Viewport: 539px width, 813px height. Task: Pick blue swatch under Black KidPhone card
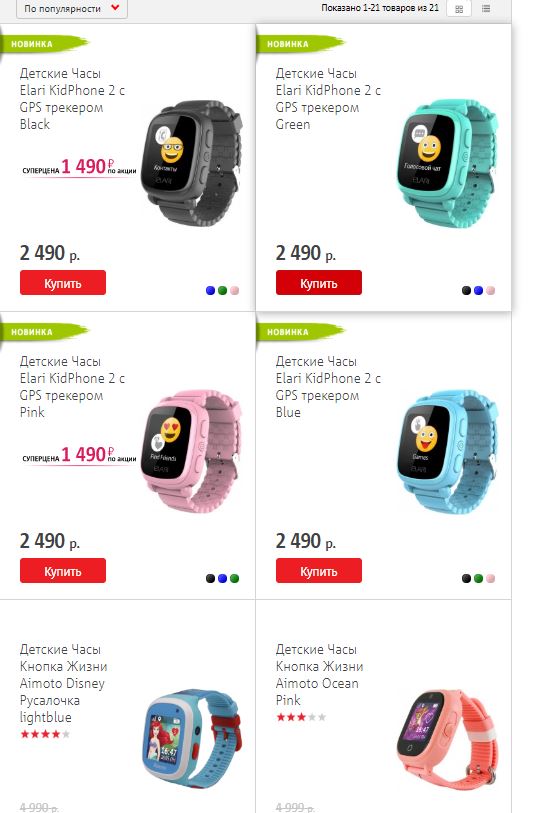tap(210, 290)
